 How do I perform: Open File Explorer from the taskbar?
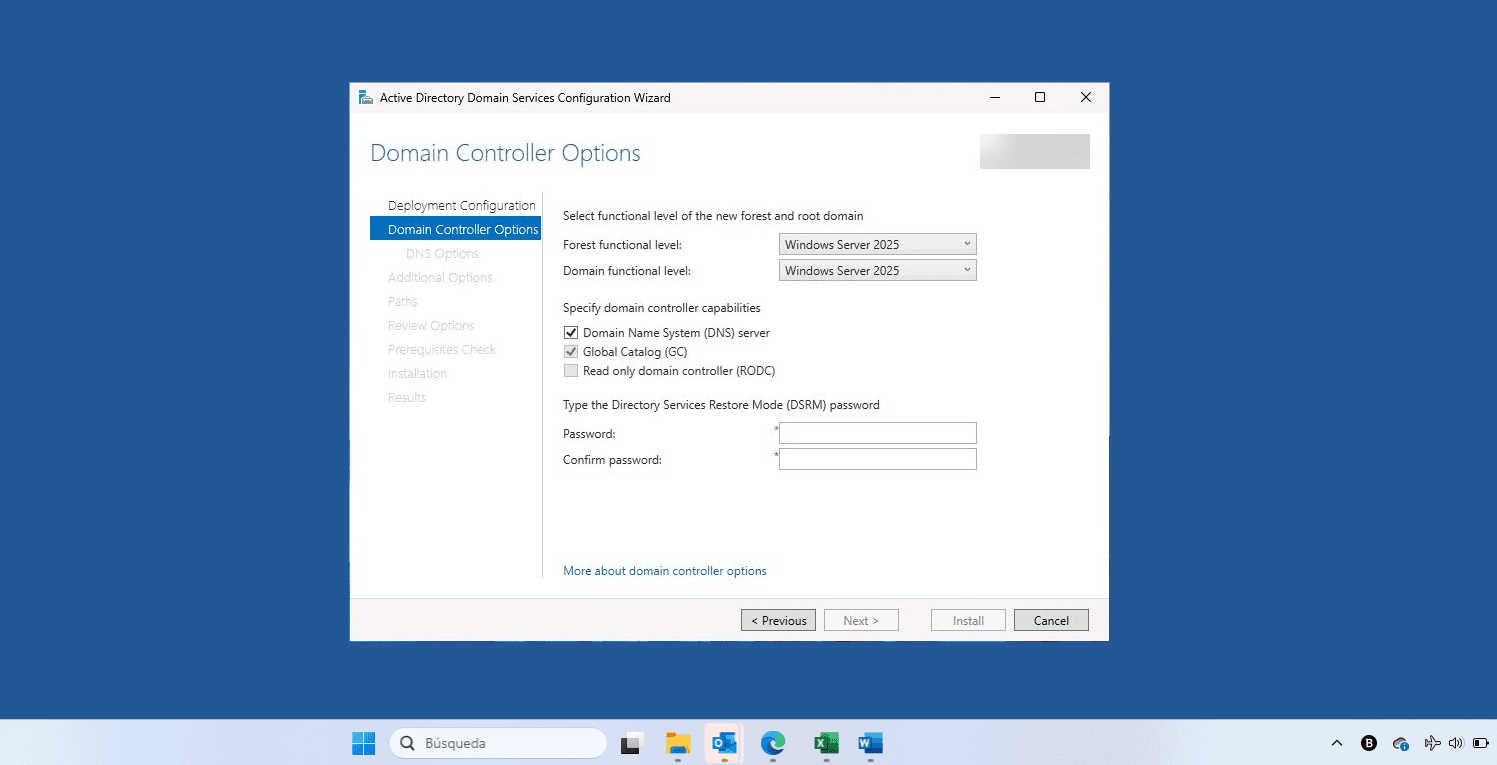pyautogui.click(x=678, y=743)
